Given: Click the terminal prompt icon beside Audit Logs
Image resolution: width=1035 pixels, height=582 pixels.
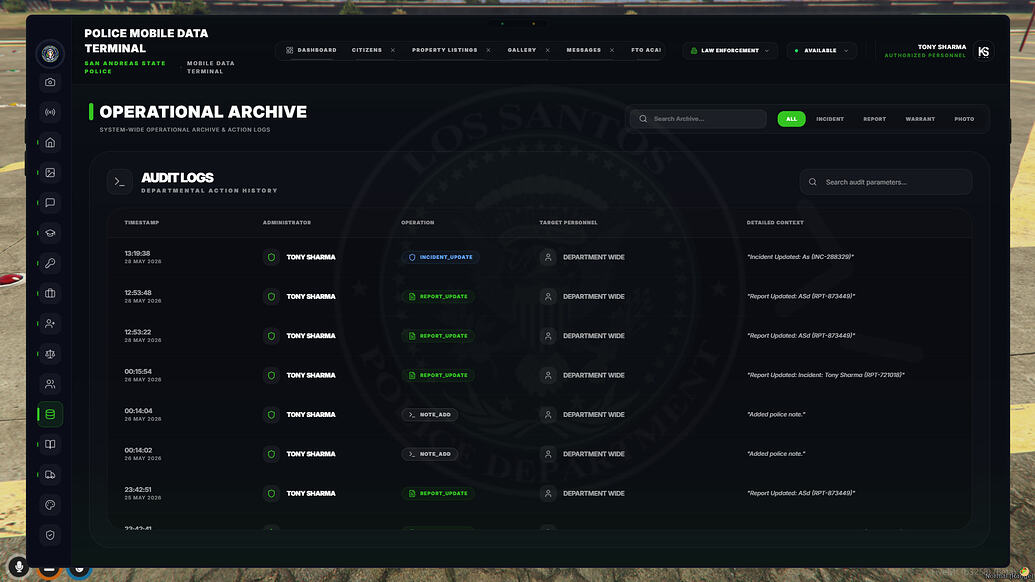Looking at the screenshot, I should click(x=119, y=182).
